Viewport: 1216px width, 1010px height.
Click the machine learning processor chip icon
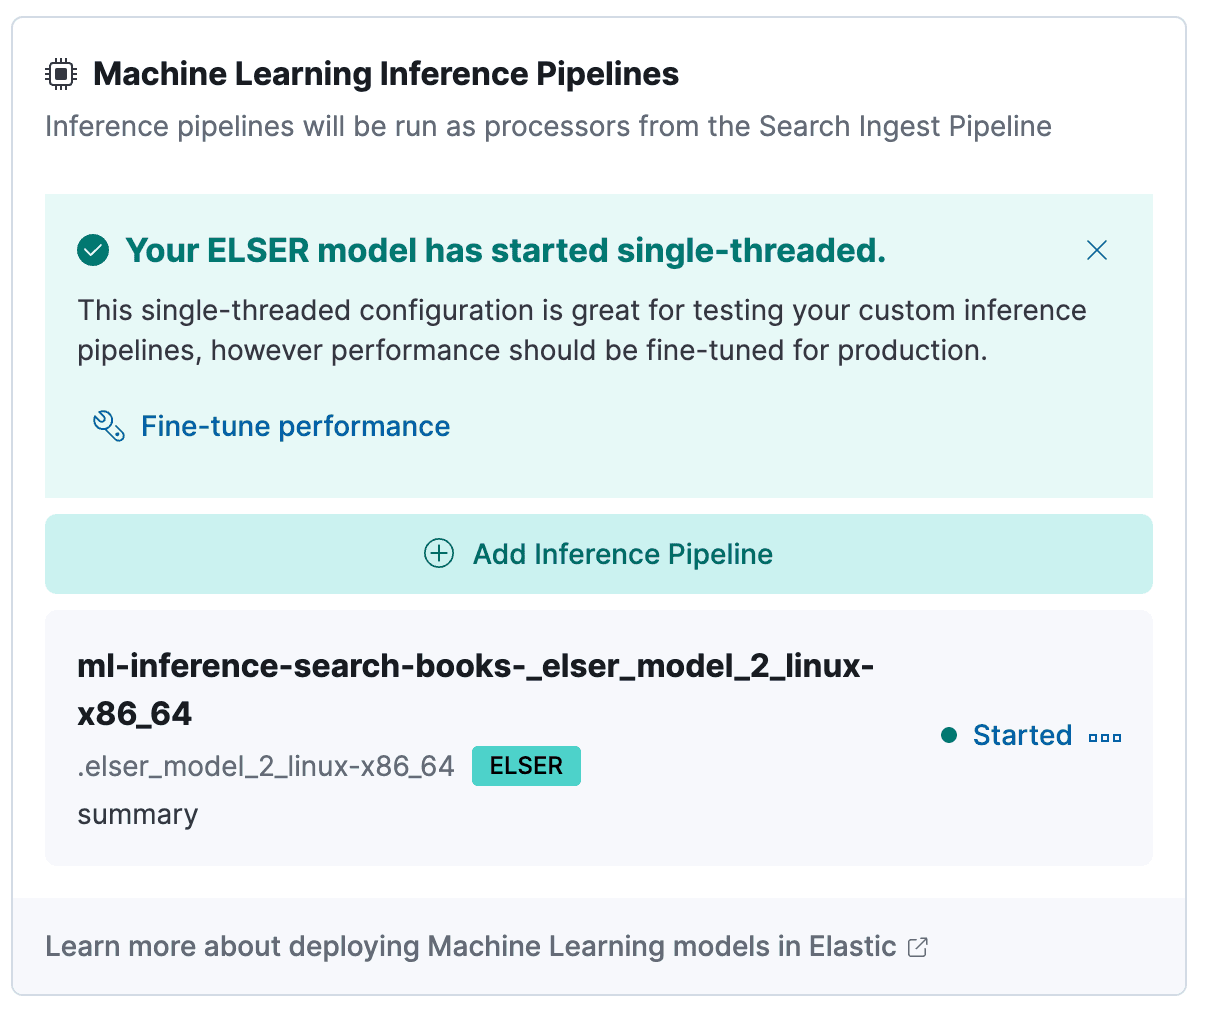click(60, 71)
